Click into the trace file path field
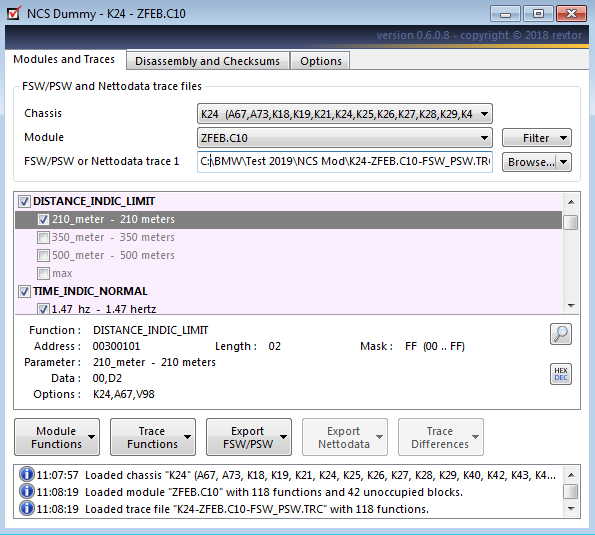 pos(345,162)
